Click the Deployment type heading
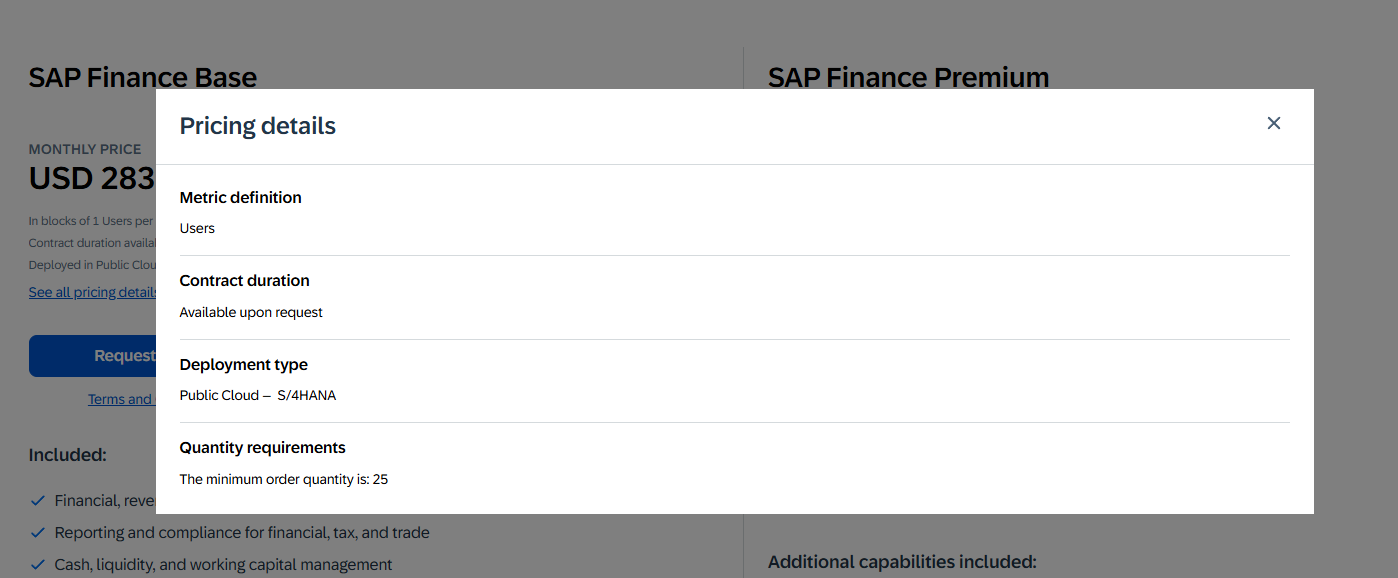Viewport: 1398px width, 578px height. tap(244, 365)
